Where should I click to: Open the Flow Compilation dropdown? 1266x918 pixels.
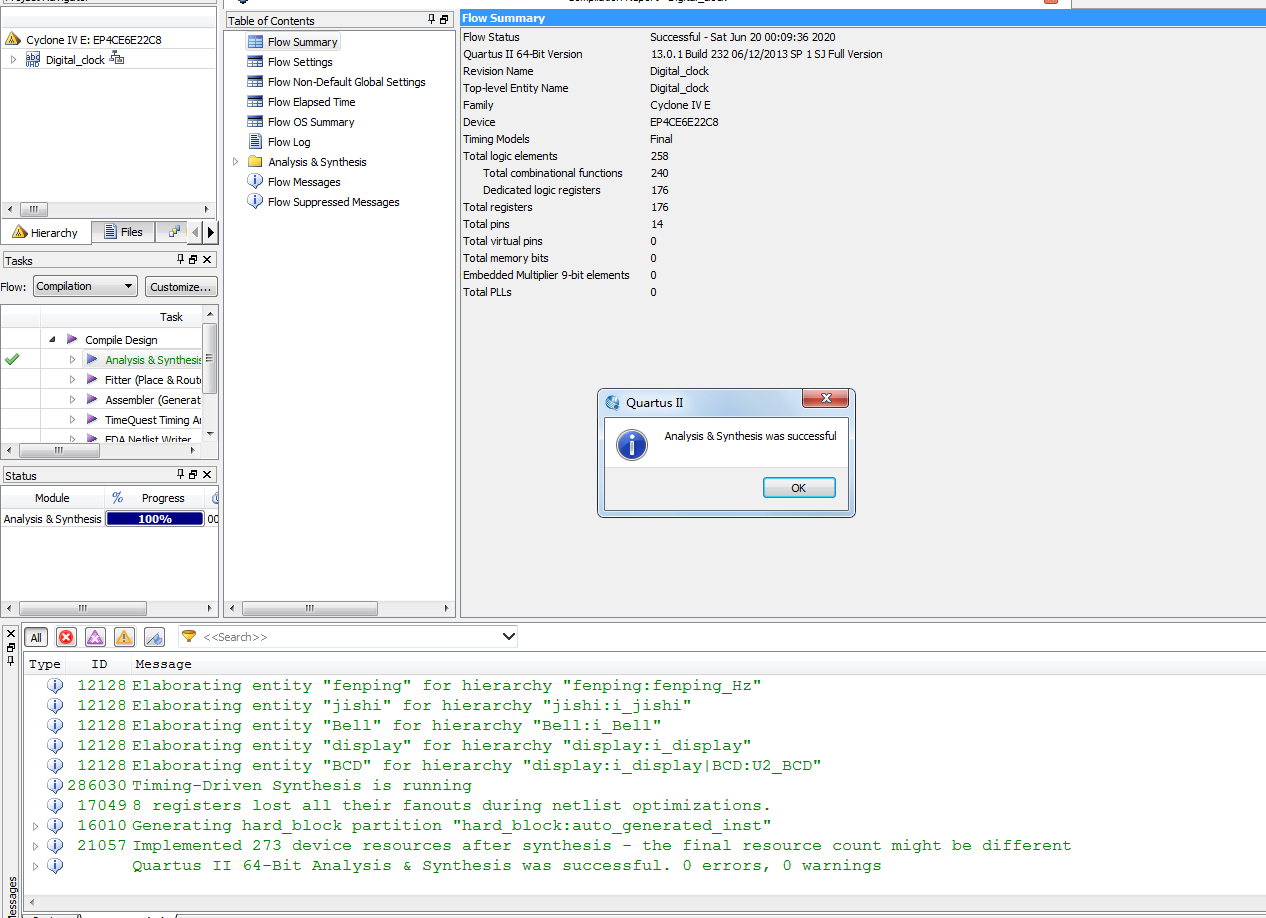[85, 287]
